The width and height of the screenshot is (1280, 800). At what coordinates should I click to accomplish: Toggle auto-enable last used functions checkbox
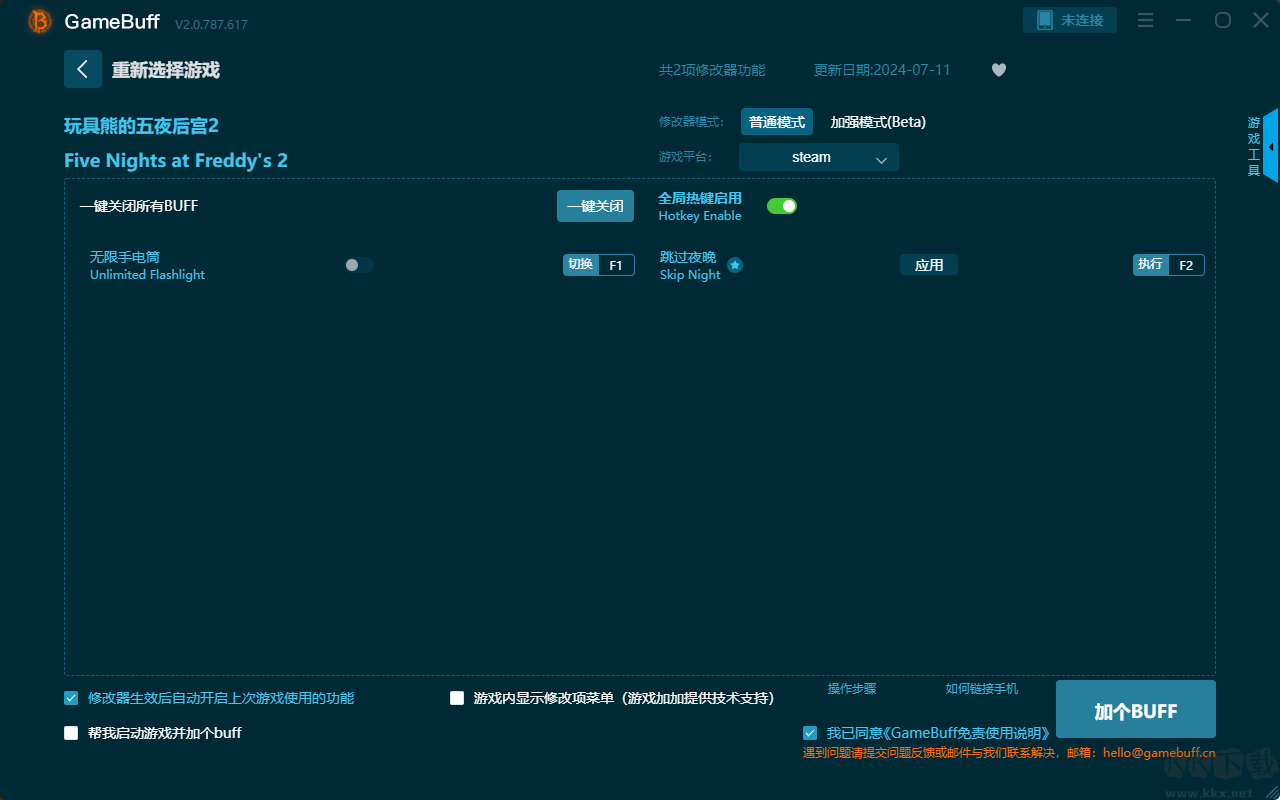[x=71, y=698]
